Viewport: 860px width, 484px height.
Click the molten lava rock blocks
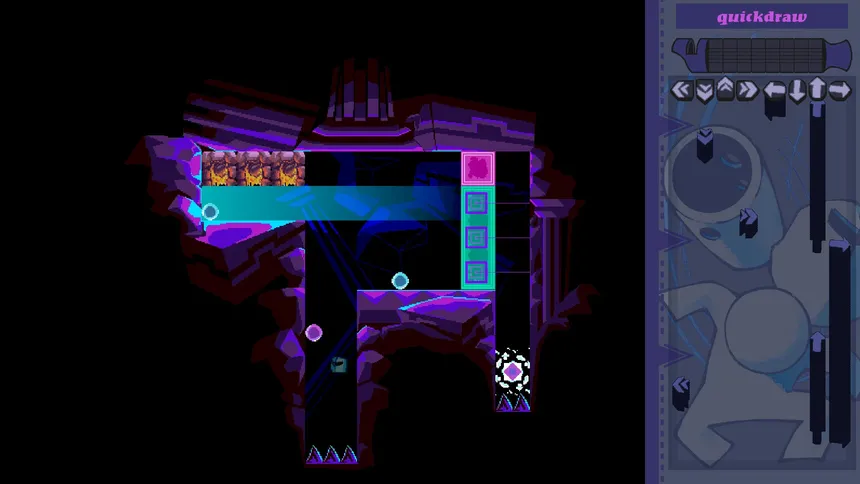pyautogui.click(x=253, y=169)
